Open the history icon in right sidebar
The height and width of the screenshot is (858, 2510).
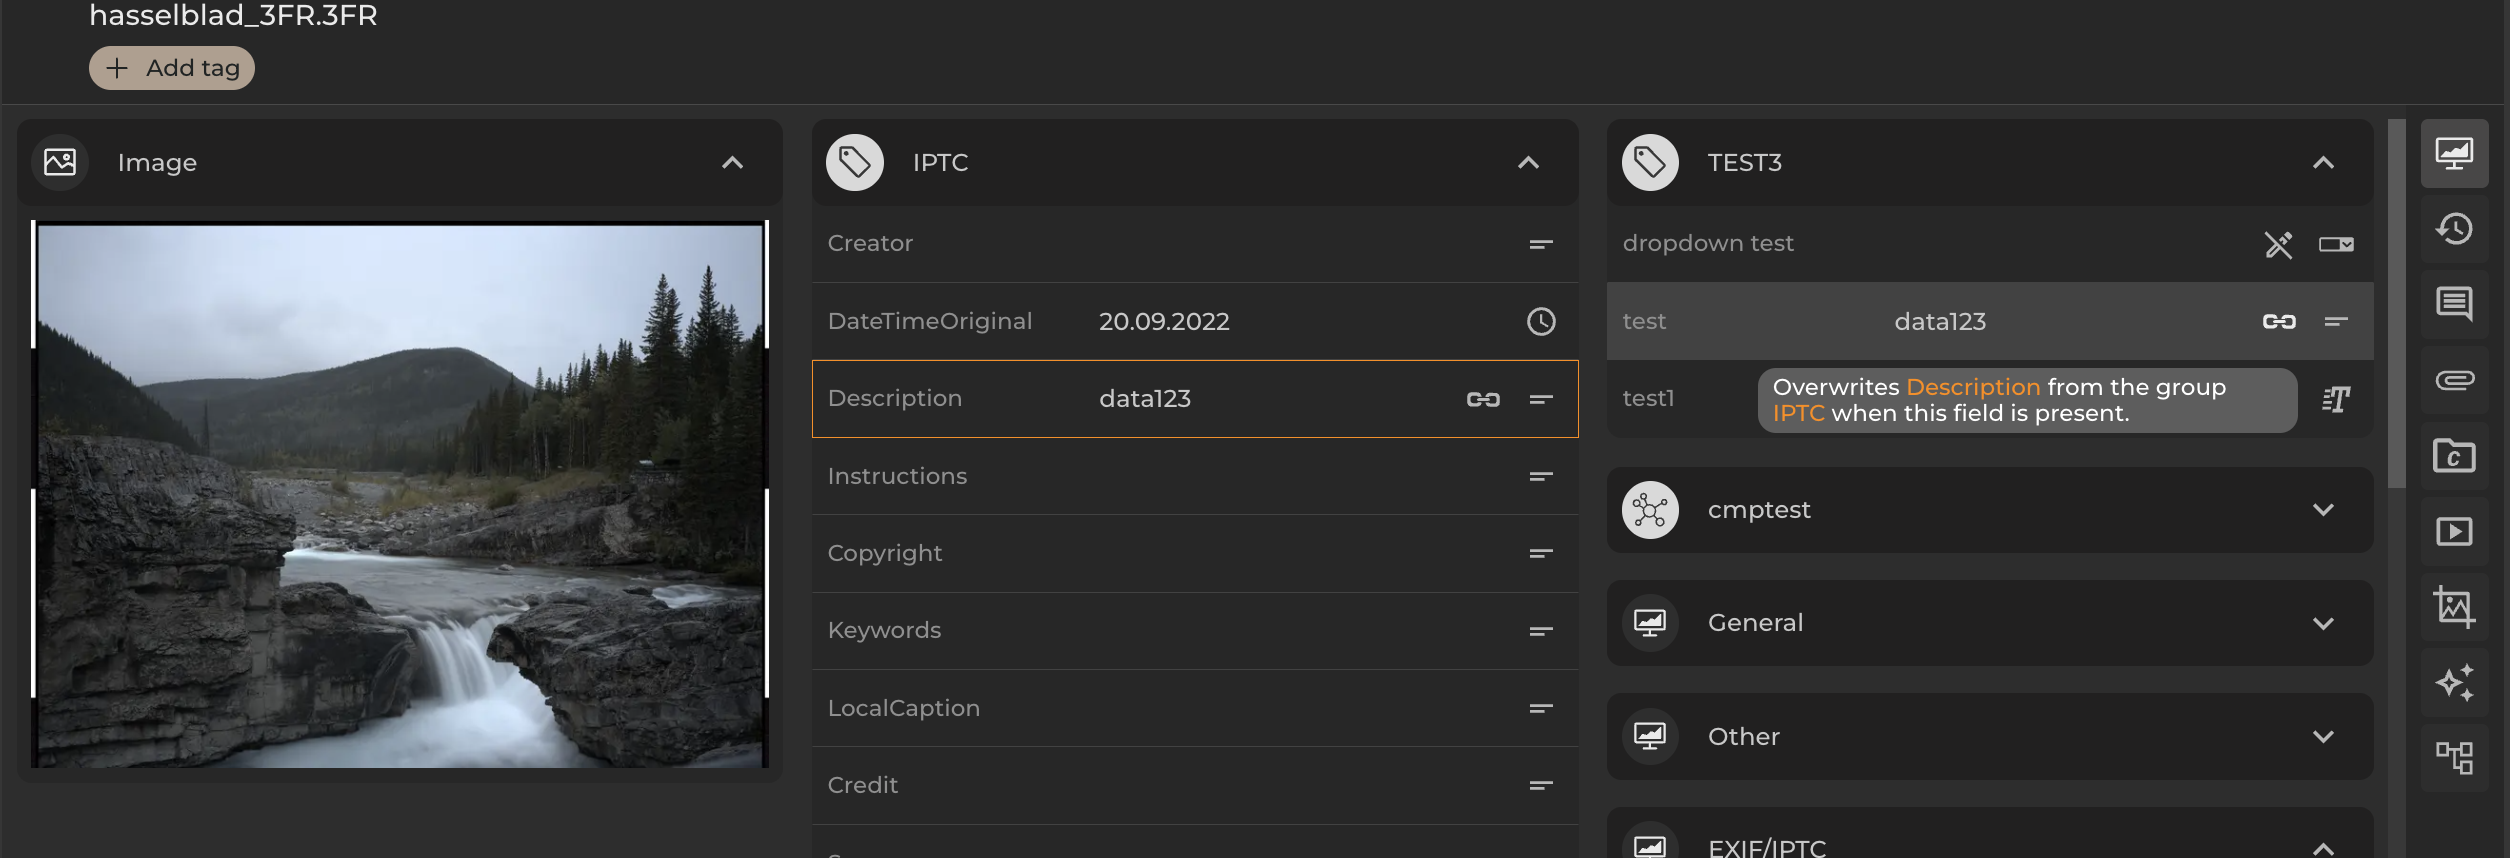(x=2454, y=229)
